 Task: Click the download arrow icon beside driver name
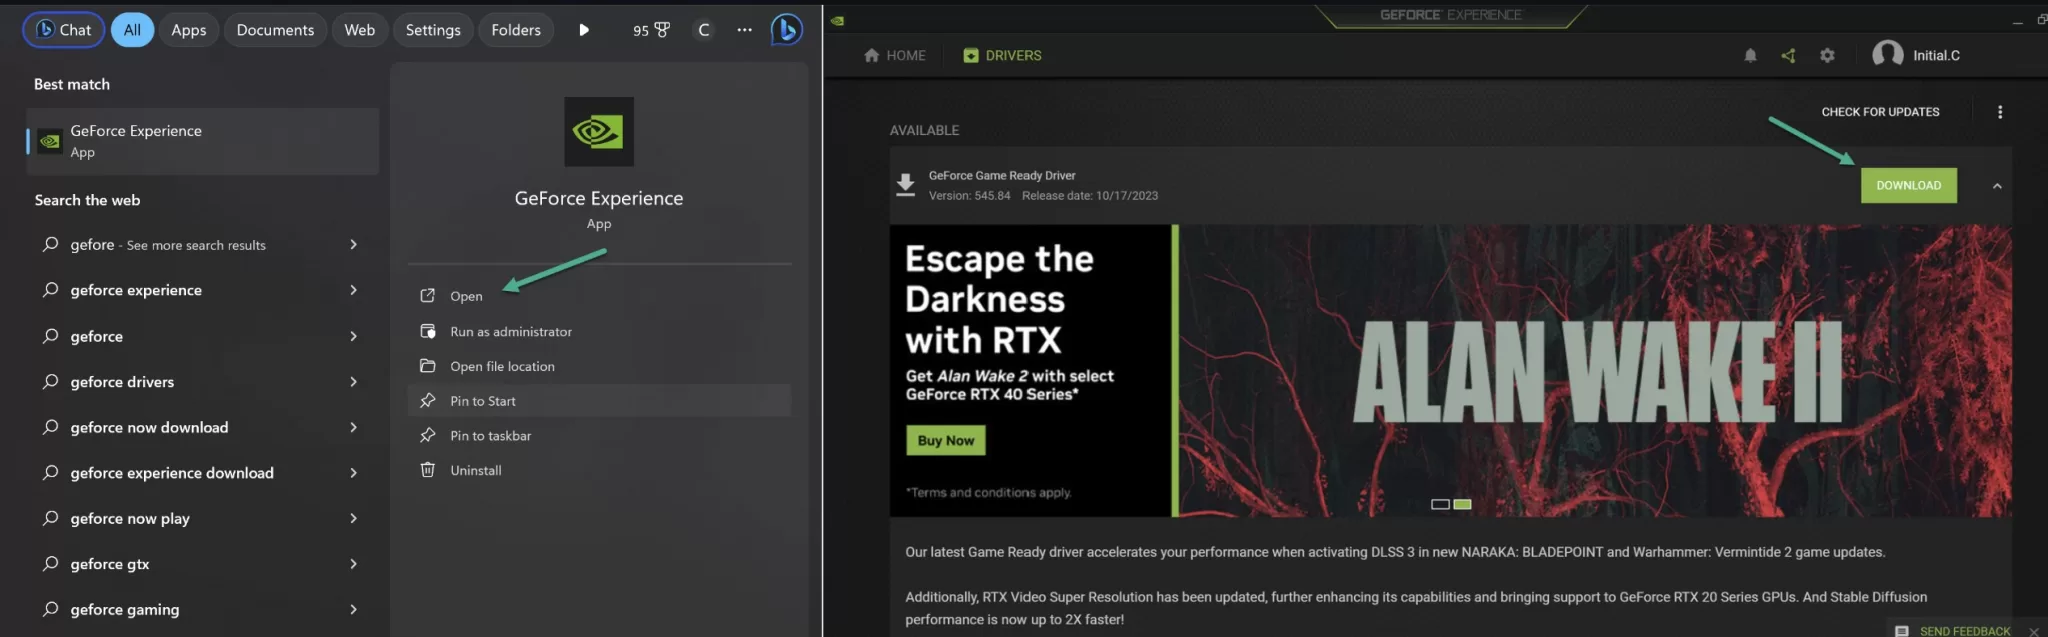pos(905,185)
